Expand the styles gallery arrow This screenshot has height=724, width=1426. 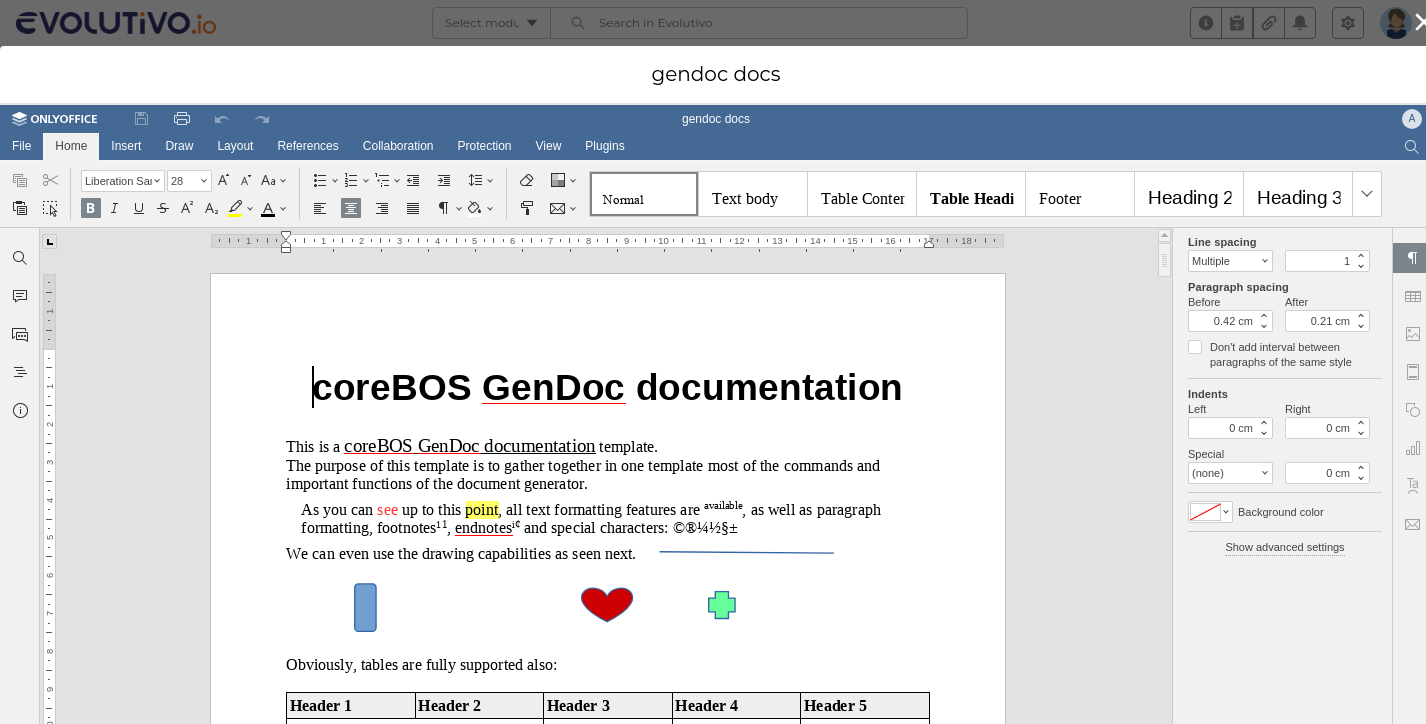pos(1367,194)
